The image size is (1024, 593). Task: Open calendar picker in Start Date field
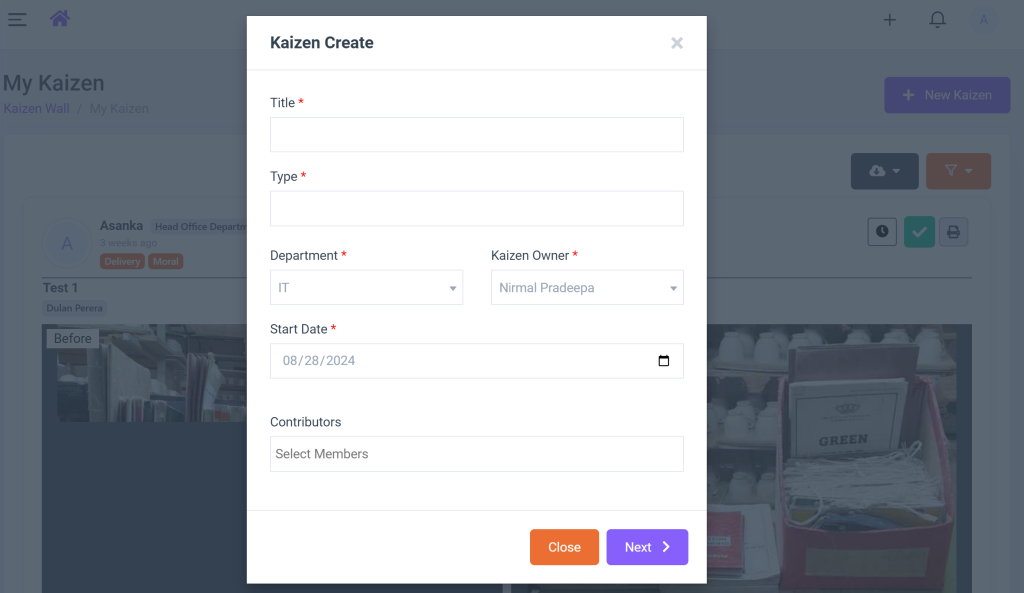pyautogui.click(x=664, y=361)
